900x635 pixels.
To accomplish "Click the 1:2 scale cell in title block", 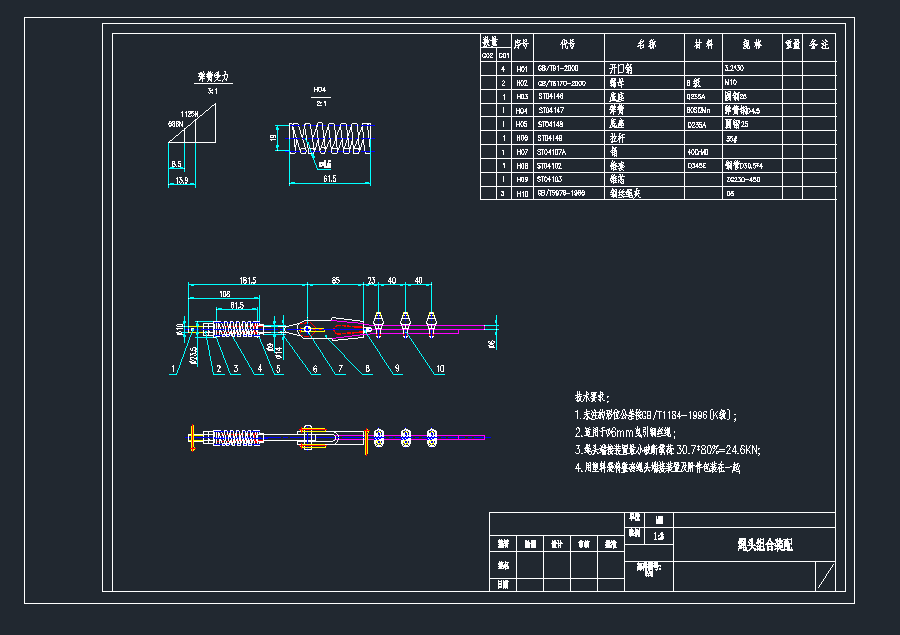I will (659, 535).
